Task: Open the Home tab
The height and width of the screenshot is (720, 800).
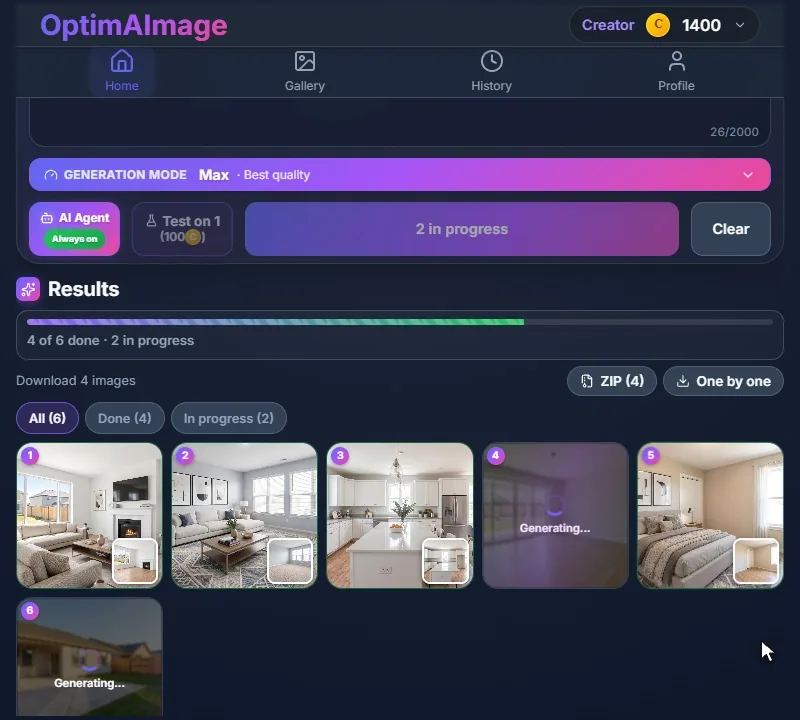Action: click(x=121, y=71)
